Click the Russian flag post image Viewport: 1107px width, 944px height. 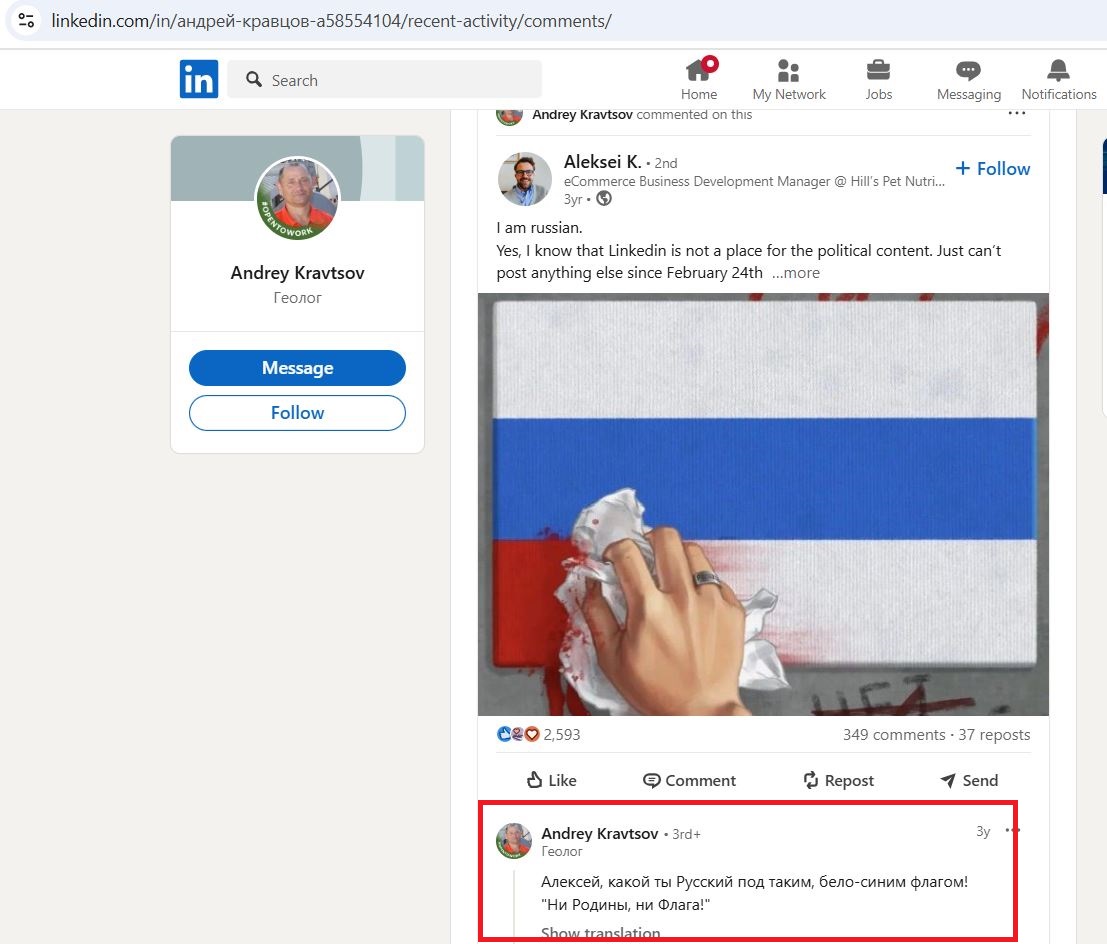[763, 504]
